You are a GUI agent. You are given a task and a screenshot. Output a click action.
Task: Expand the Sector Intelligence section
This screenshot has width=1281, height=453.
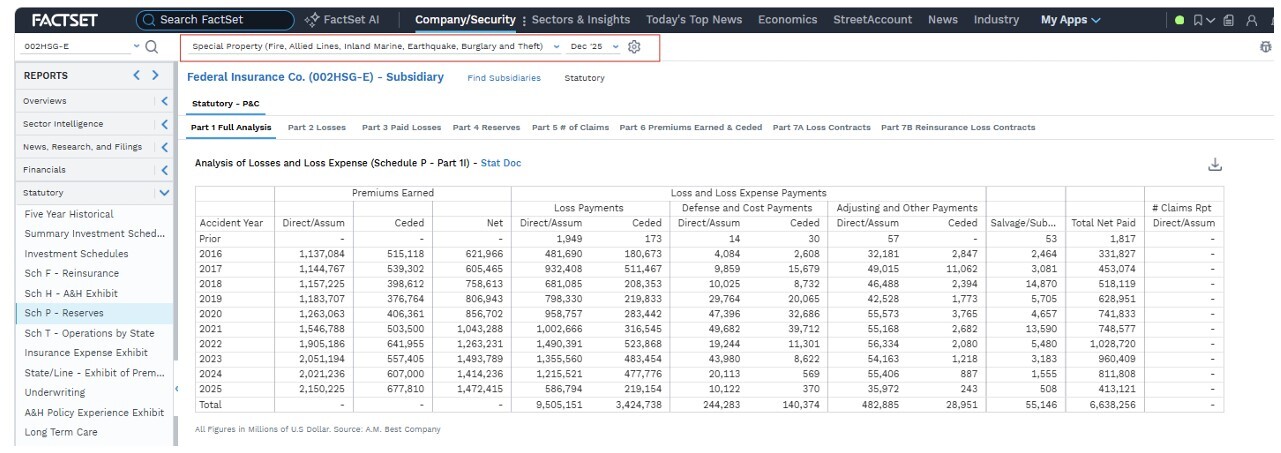164,124
